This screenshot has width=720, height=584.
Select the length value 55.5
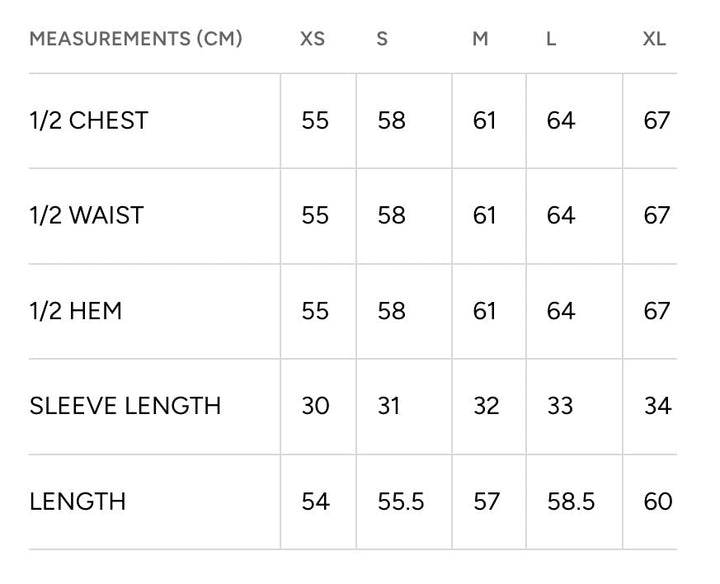pyautogui.click(x=401, y=501)
